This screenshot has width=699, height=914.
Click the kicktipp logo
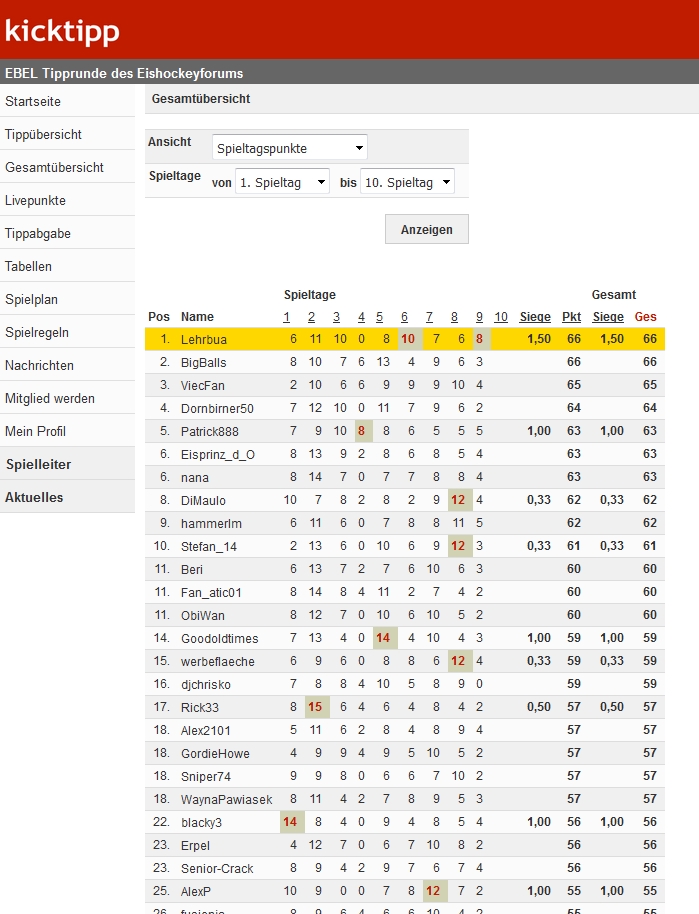pyautogui.click(x=62, y=31)
